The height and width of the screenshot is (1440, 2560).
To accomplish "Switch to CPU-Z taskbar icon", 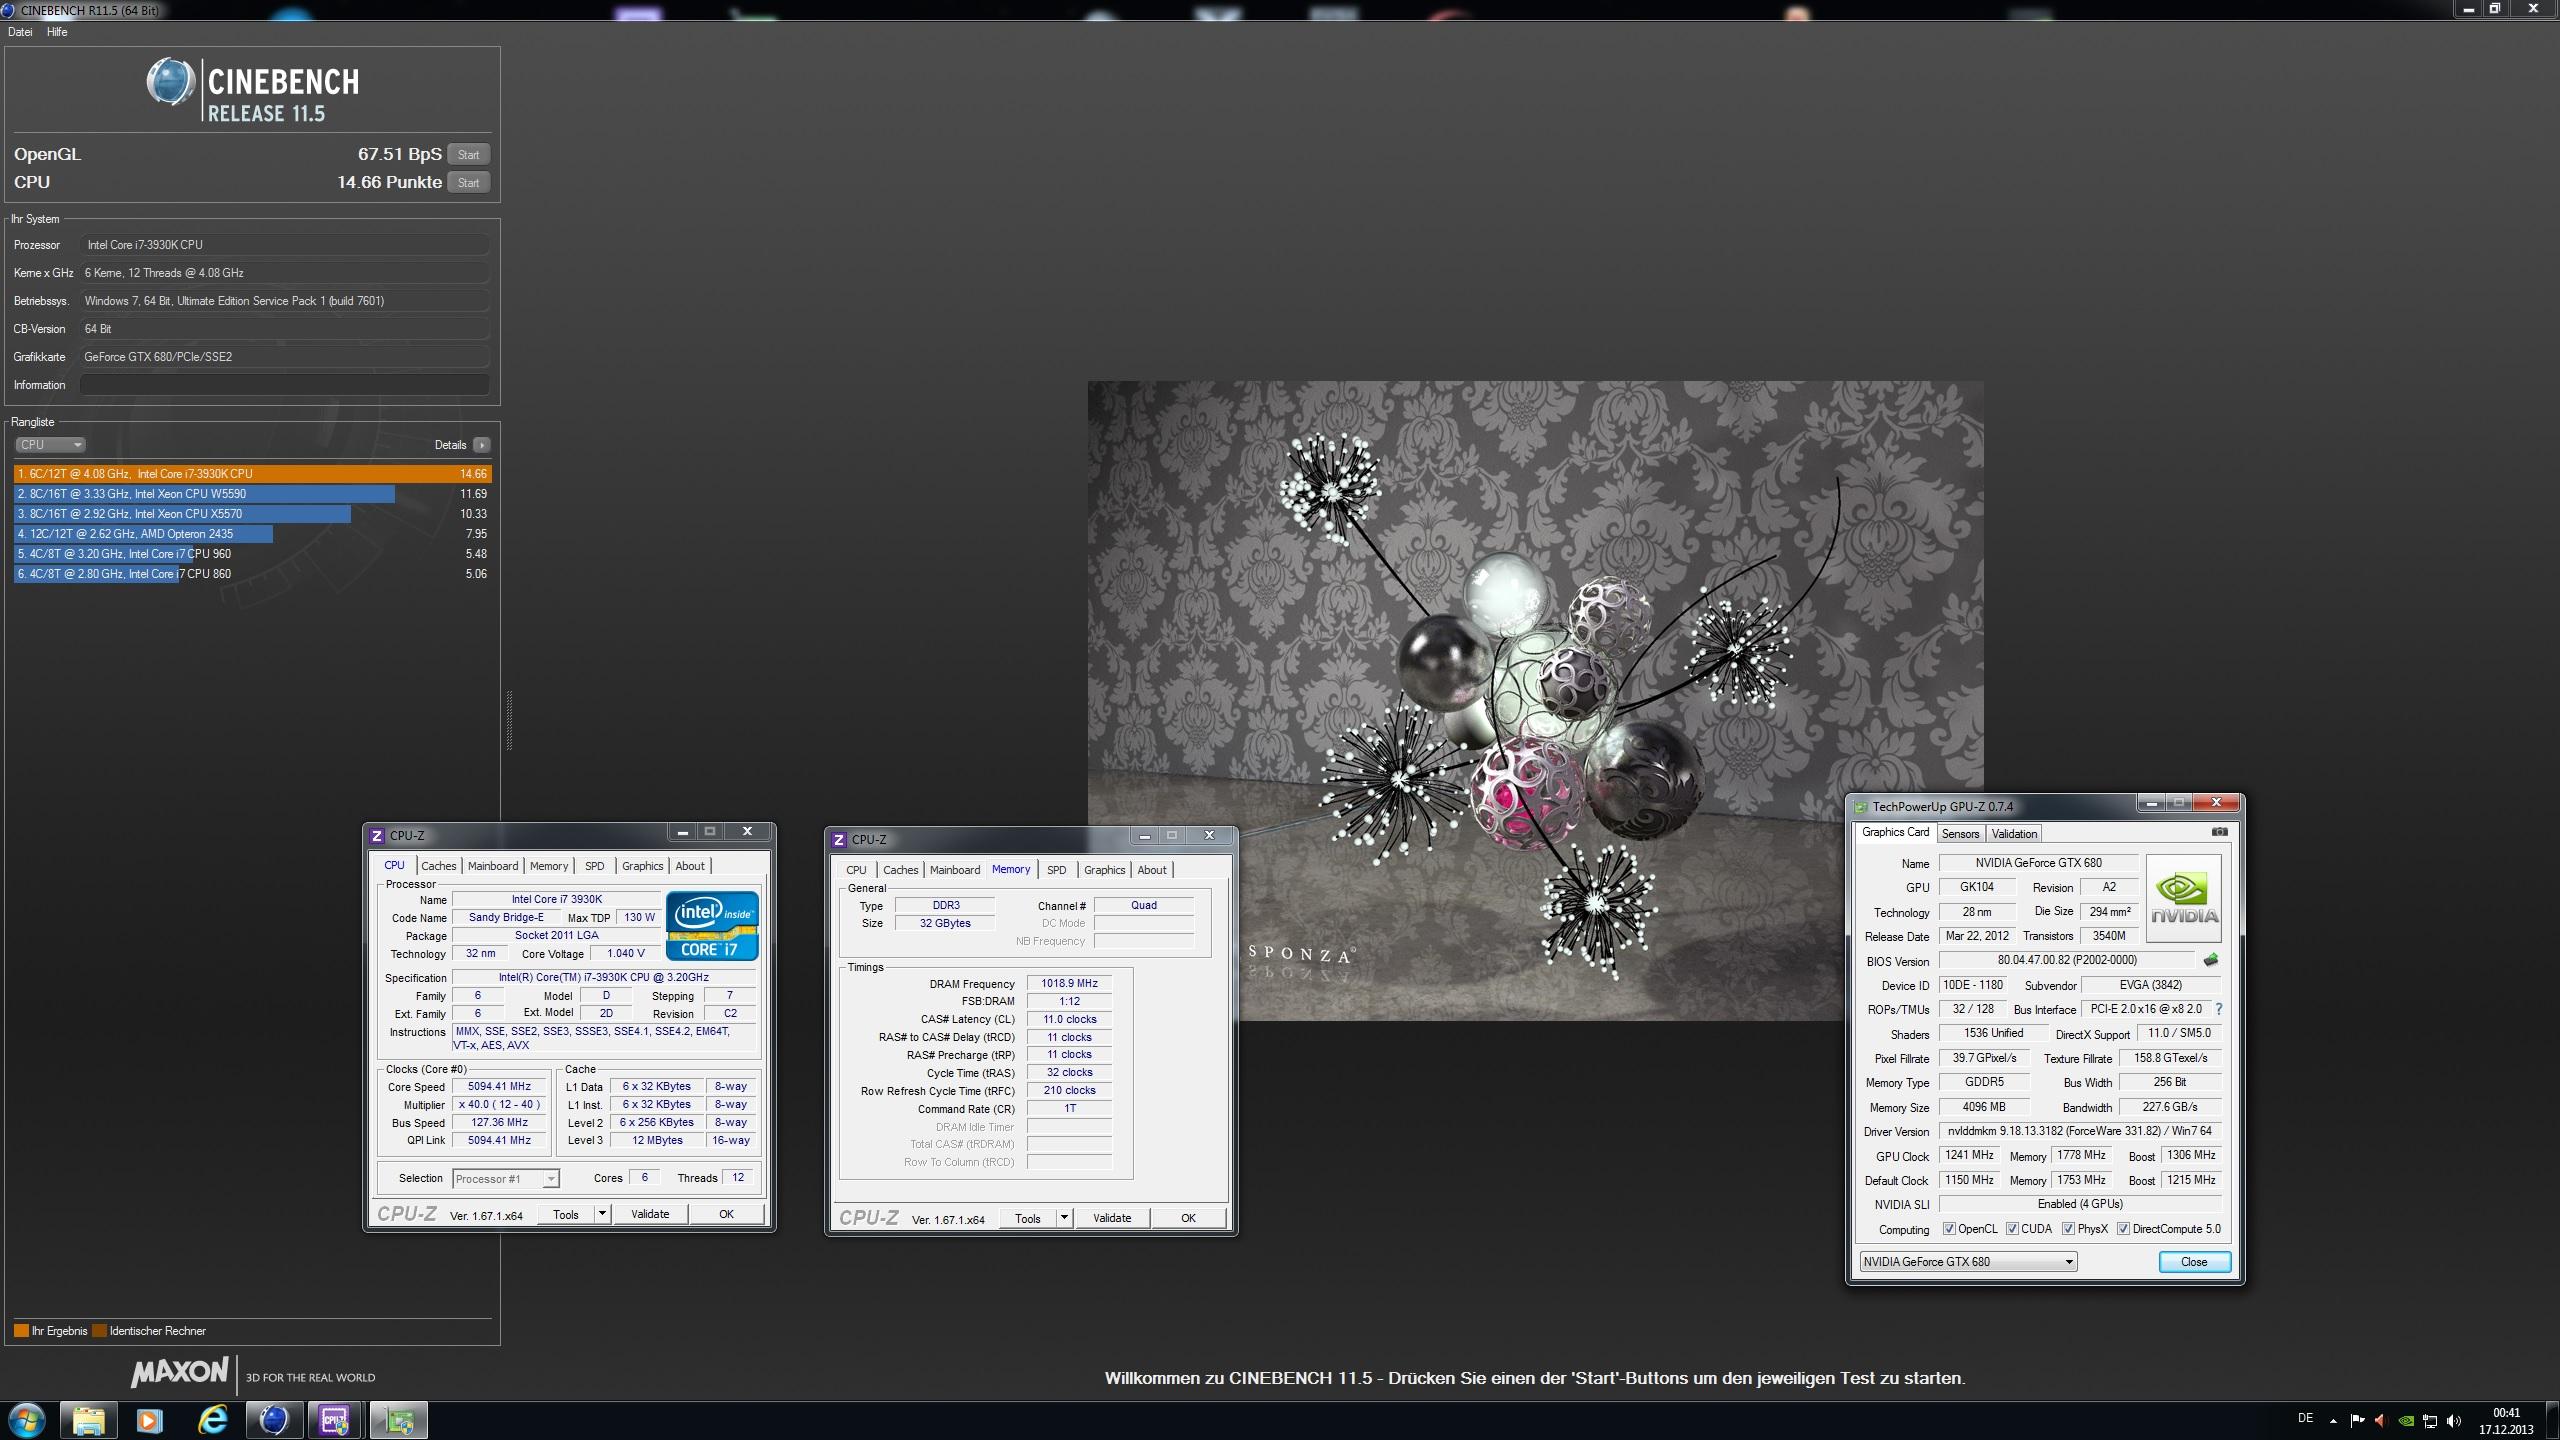I will pyautogui.click(x=335, y=1420).
